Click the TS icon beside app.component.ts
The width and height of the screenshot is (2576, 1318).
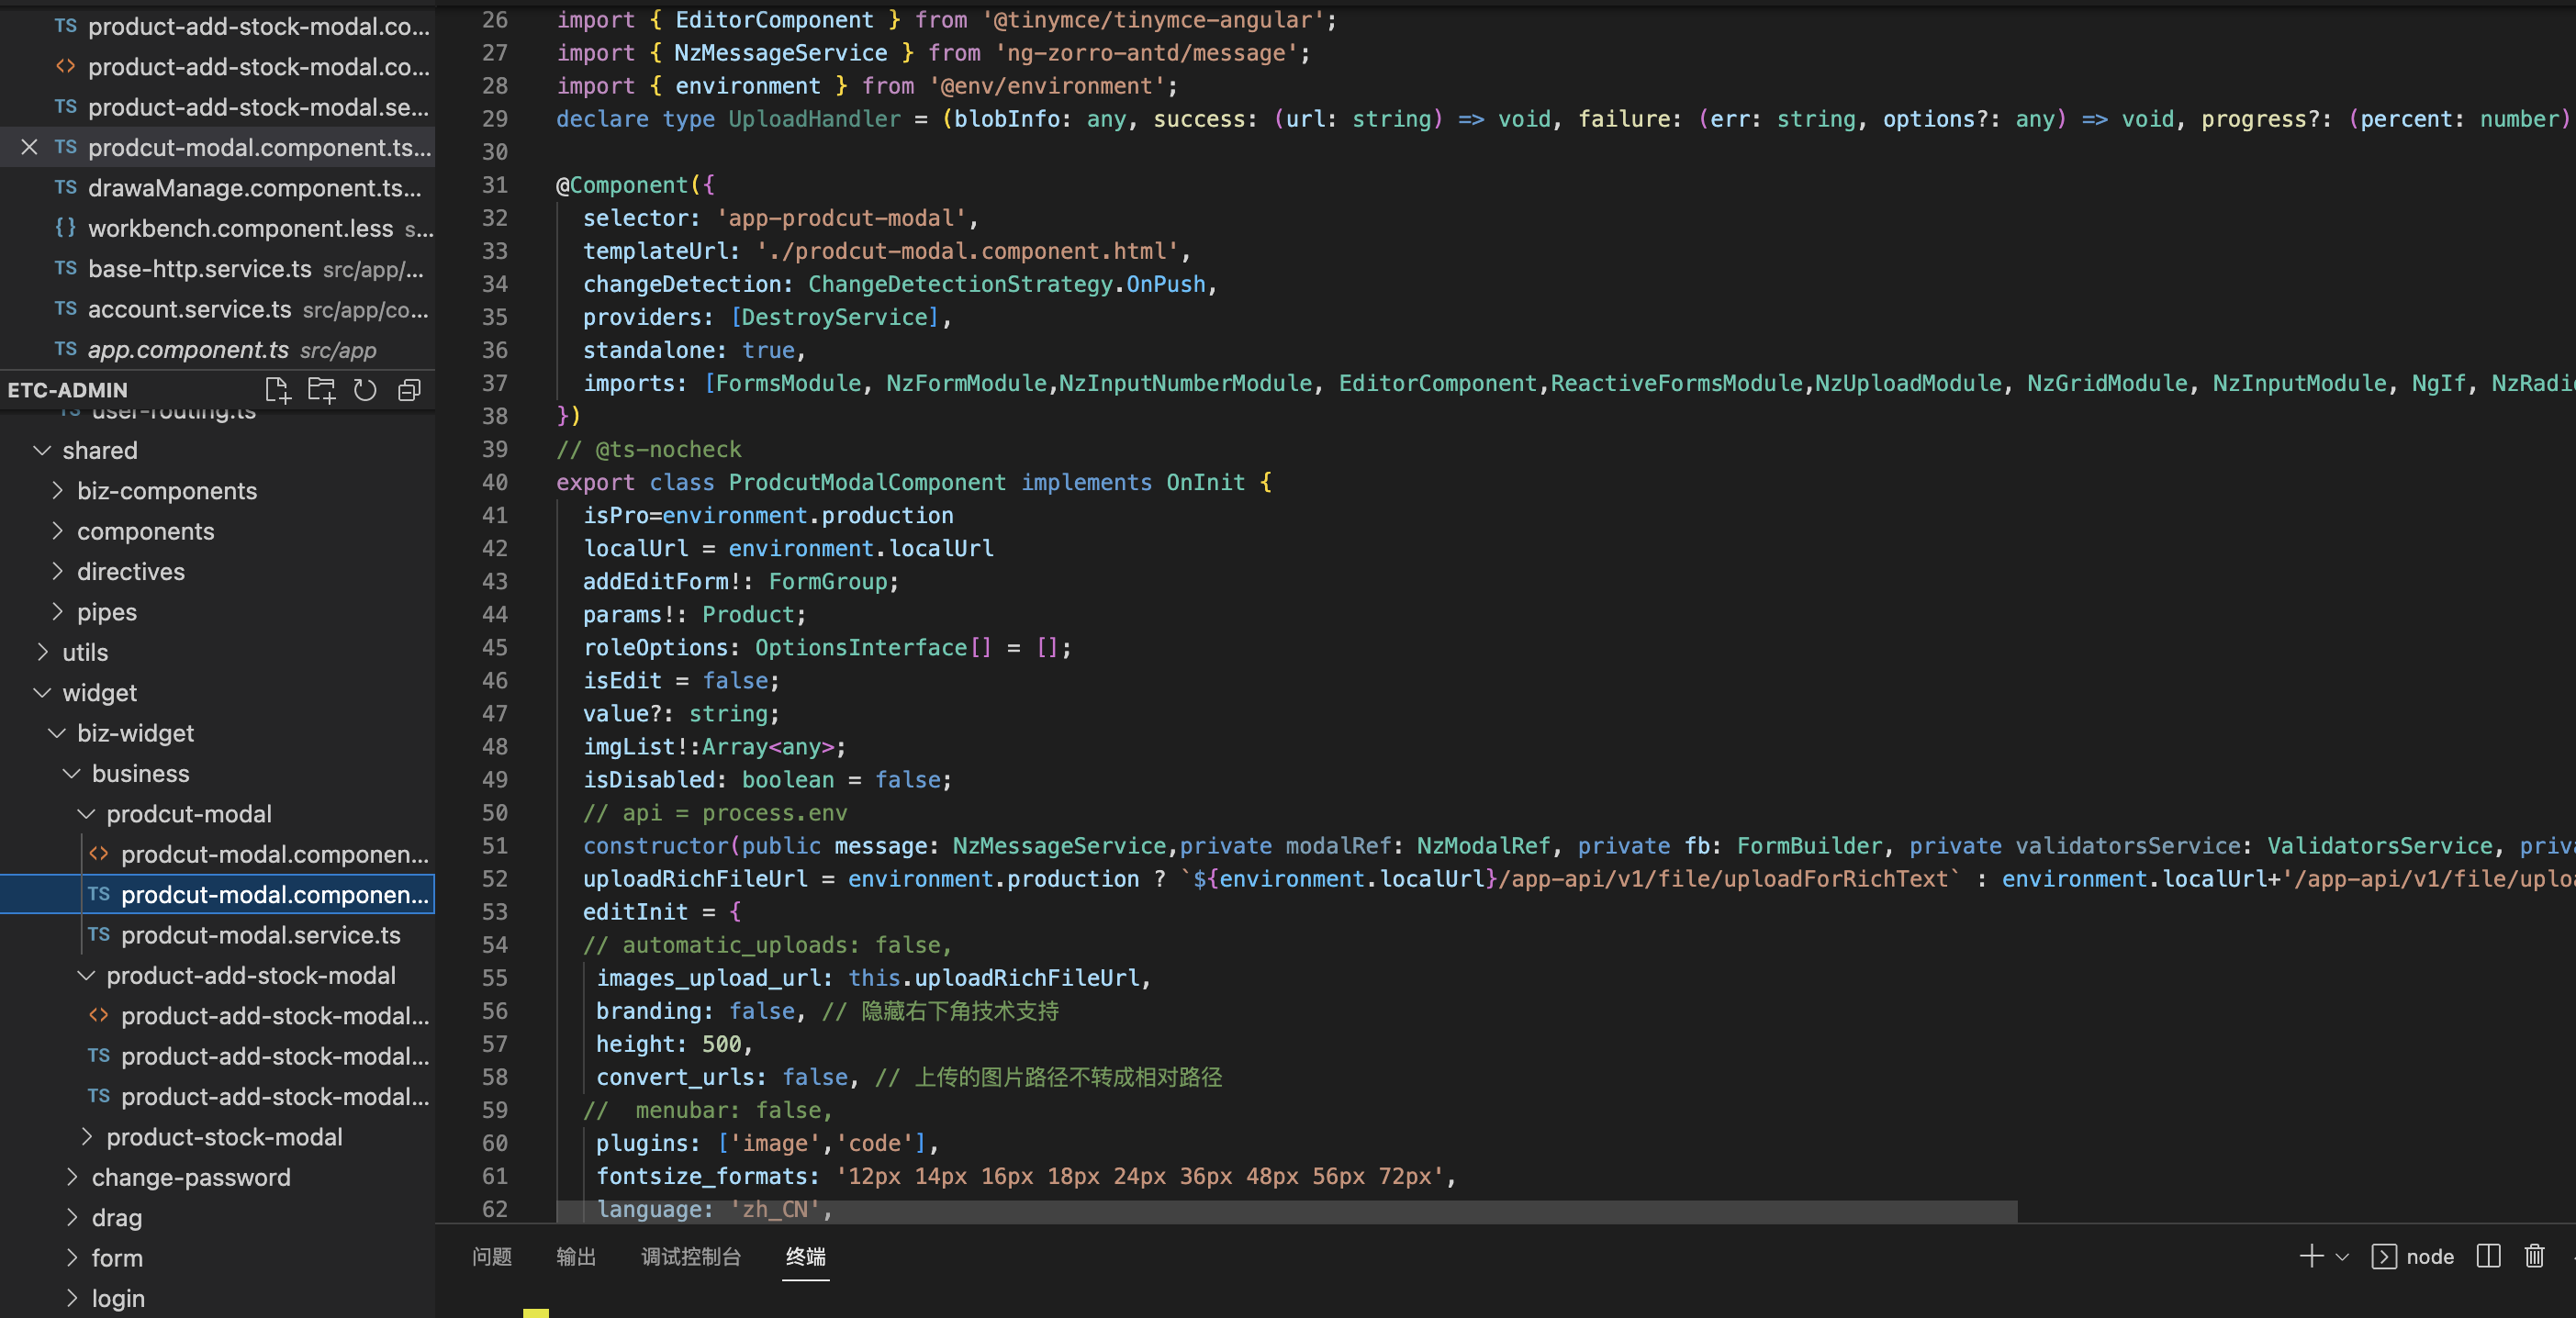point(65,350)
